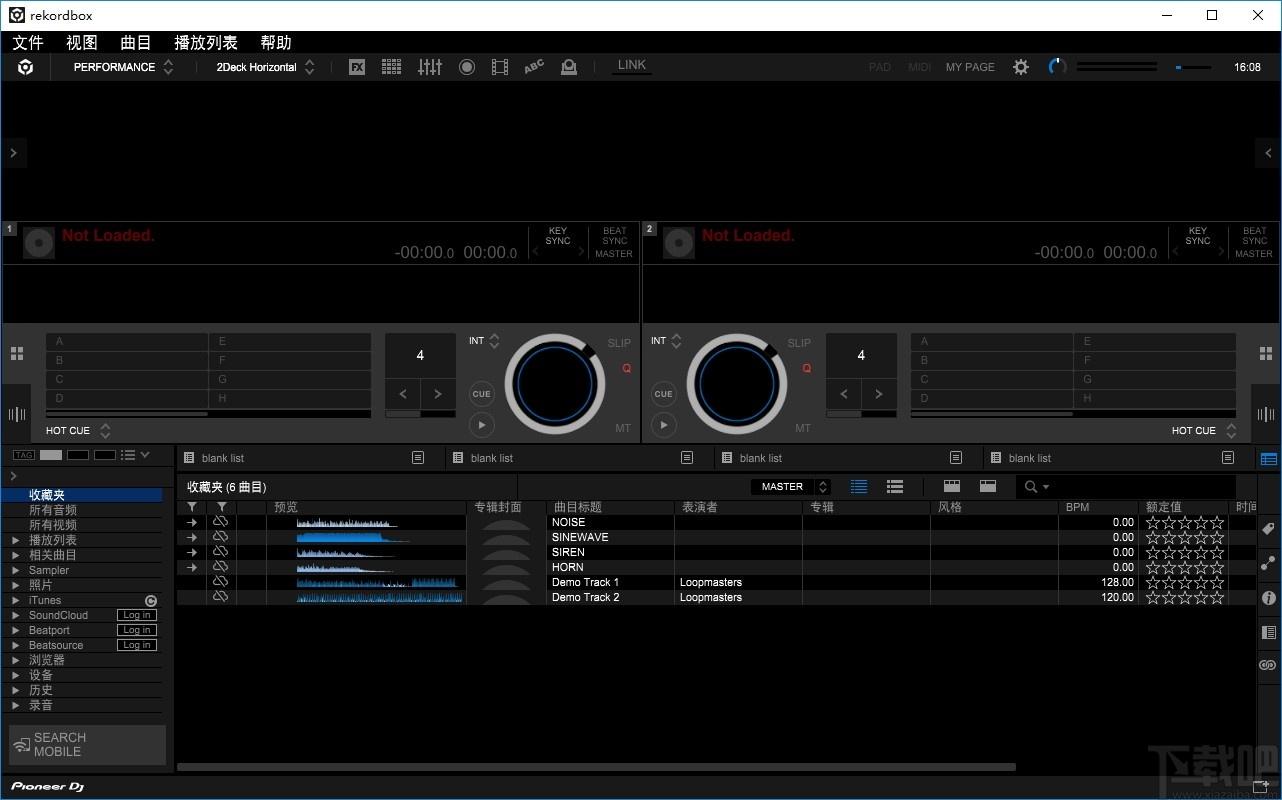Open the recording panel icon

tap(467, 67)
